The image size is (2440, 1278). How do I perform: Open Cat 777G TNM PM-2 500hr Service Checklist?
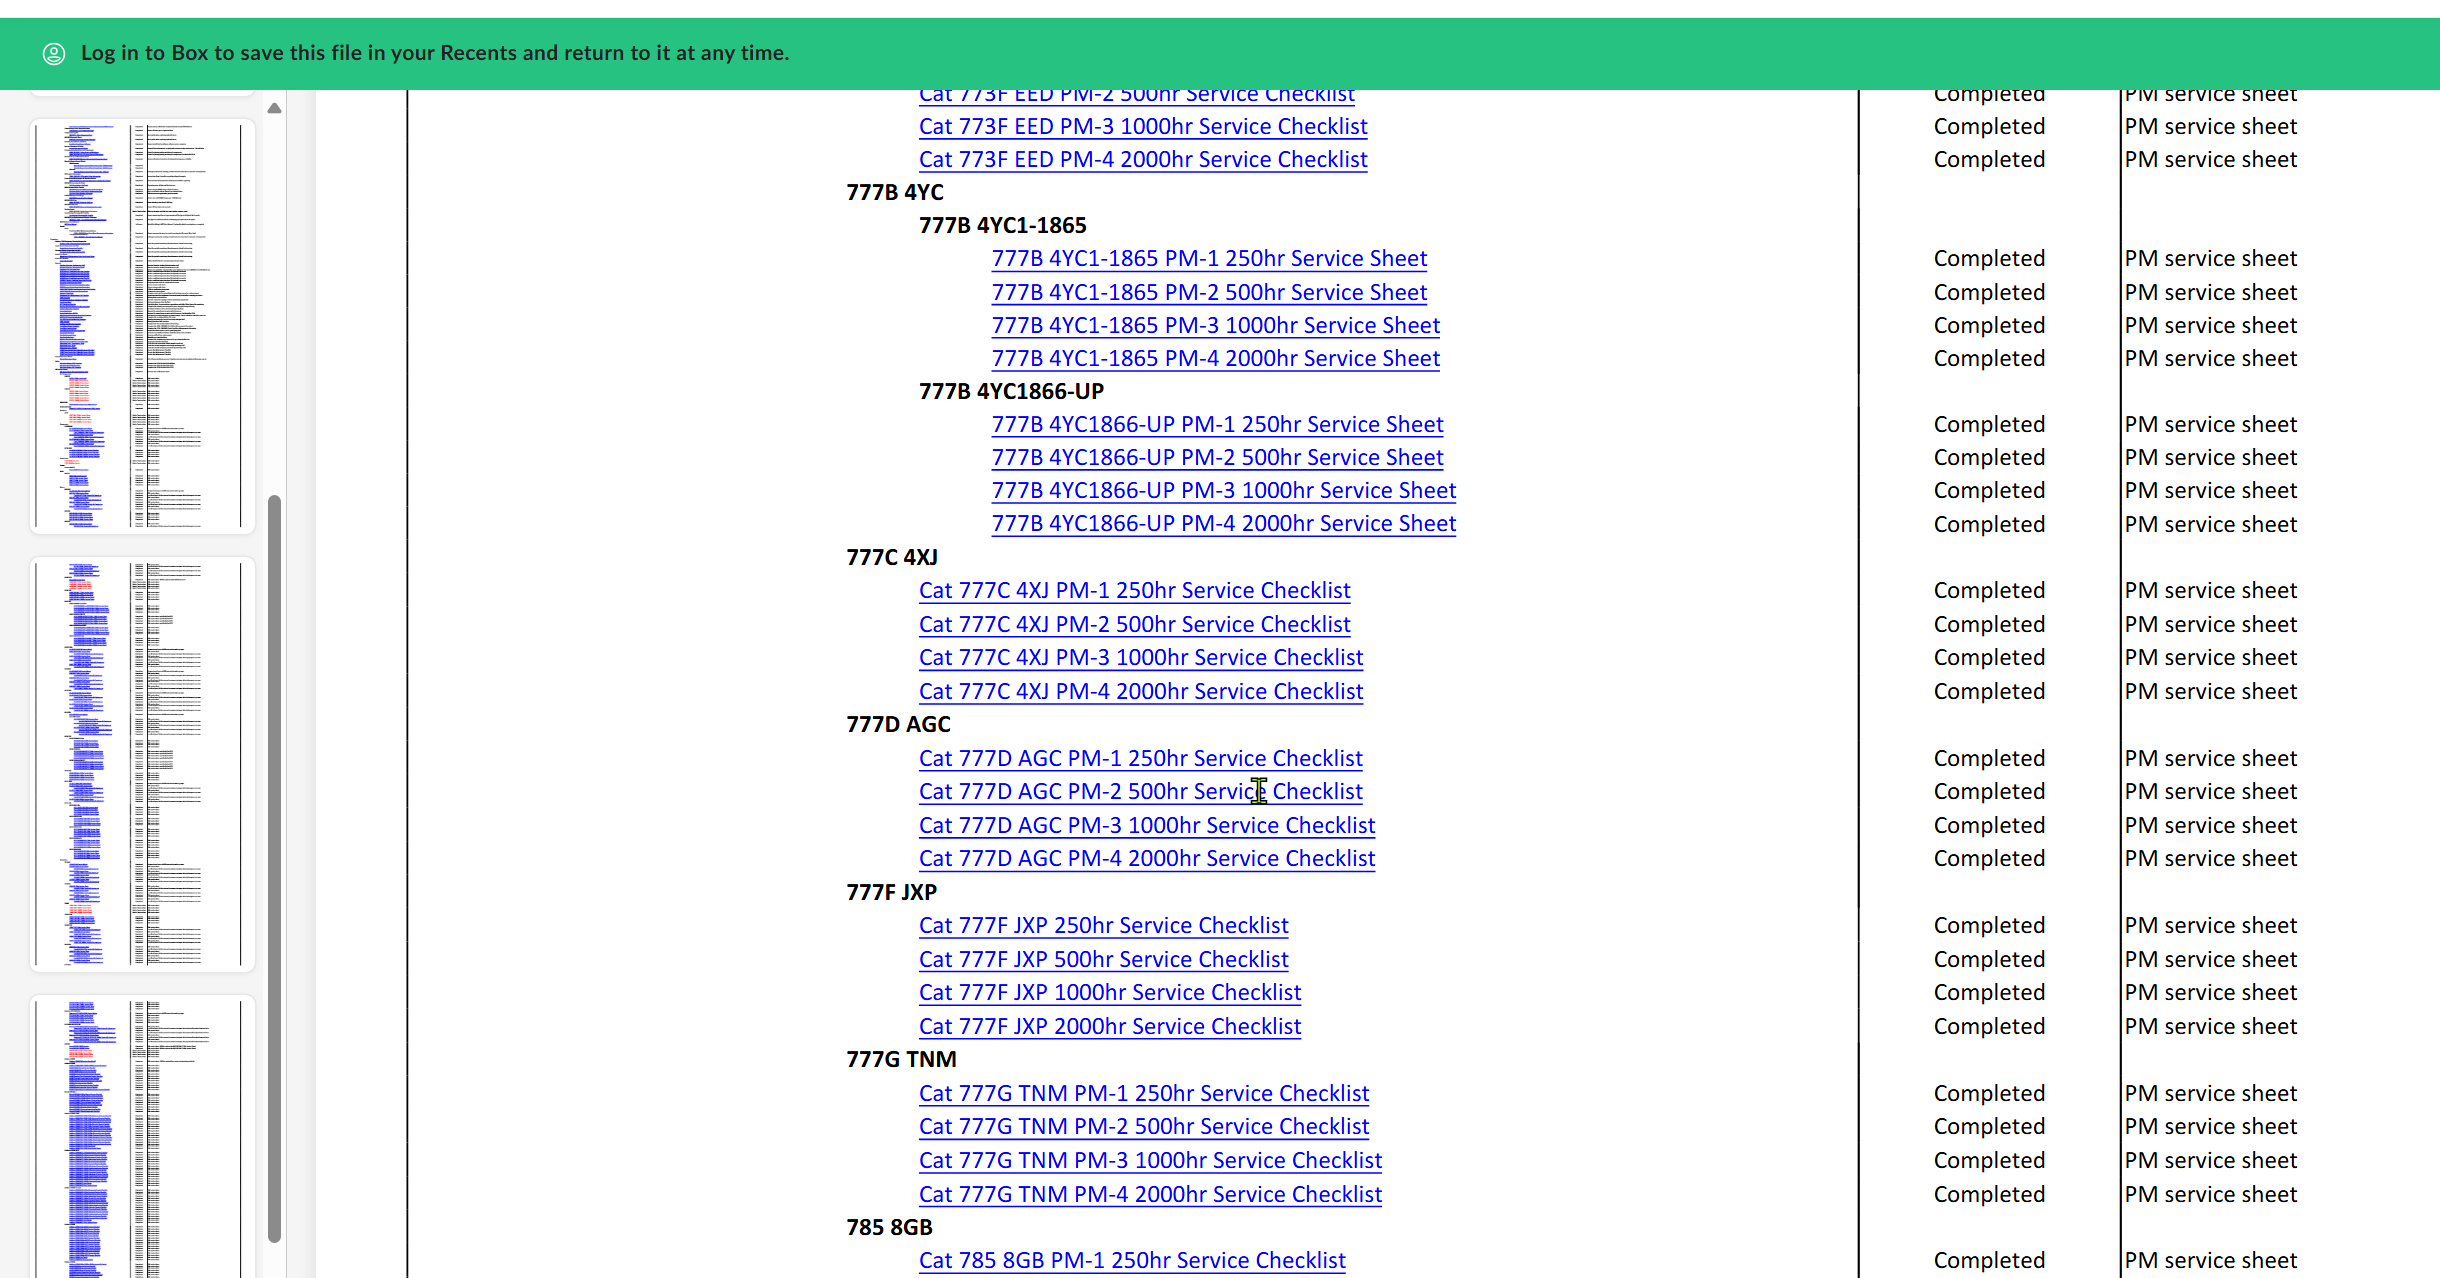[1144, 1126]
